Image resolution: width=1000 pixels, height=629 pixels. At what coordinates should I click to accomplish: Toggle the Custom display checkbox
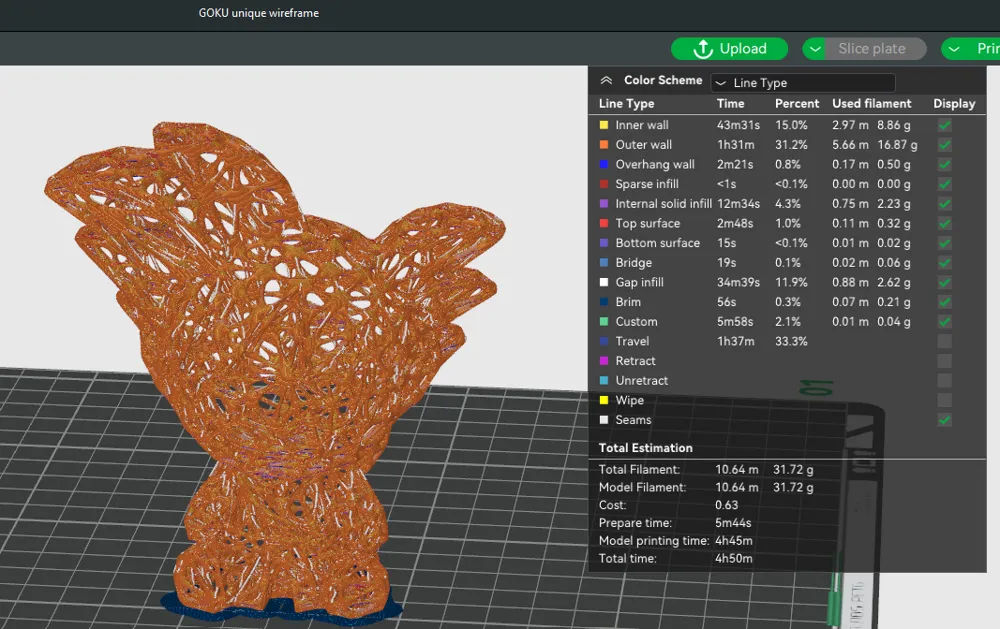(x=945, y=322)
